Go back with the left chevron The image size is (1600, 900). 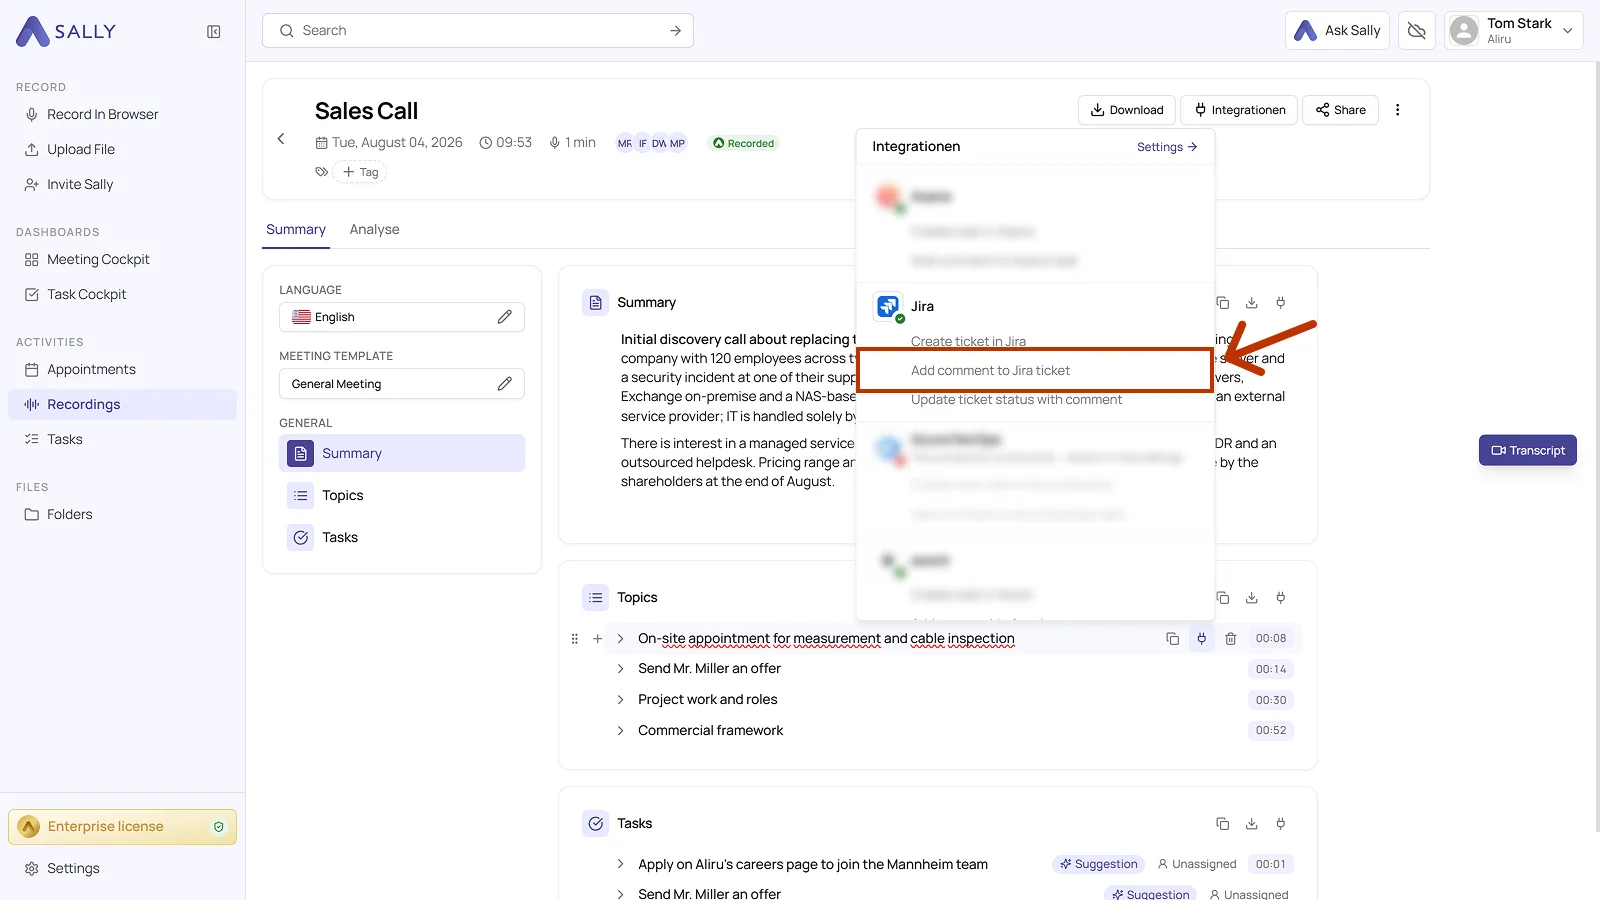pos(281,139)
